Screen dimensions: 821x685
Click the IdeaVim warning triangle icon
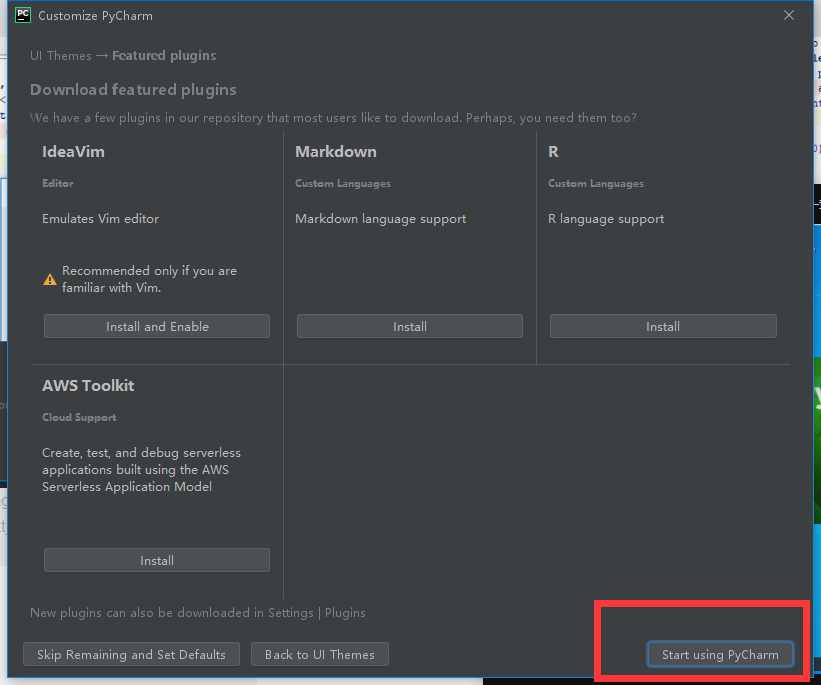[50, 280]
